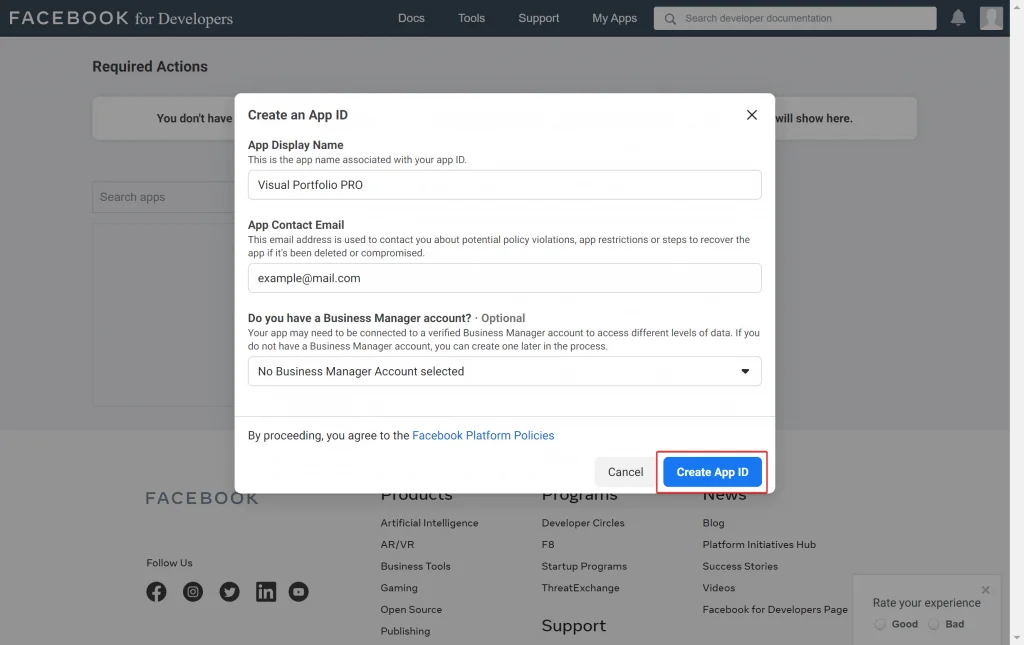Click the Search apps input field
Image resolution: width=1024 pixels, height=645 pixels.
click(x=163, y=197)
